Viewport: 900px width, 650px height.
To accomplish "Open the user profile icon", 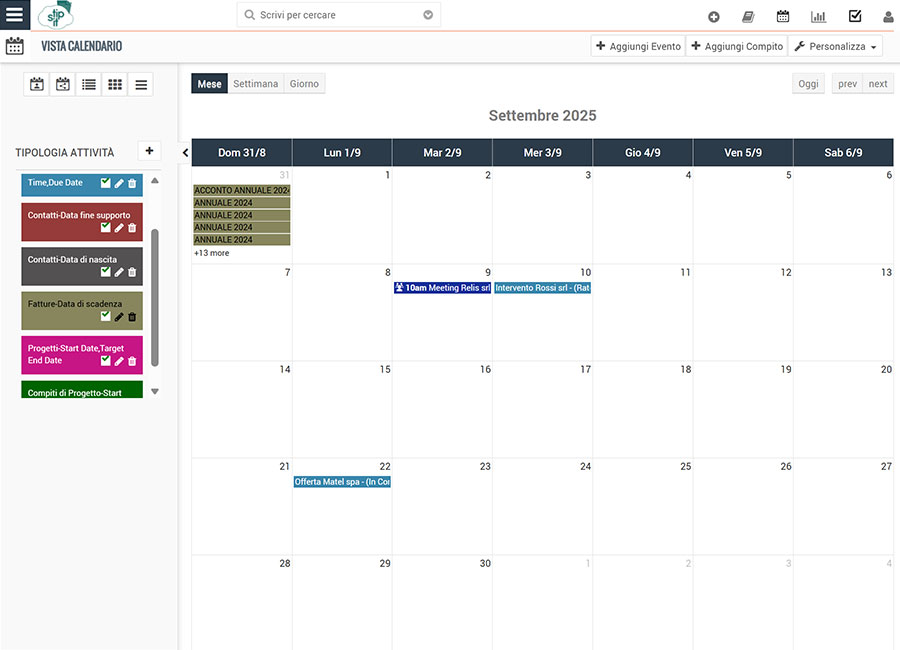I will coord(888,16).
